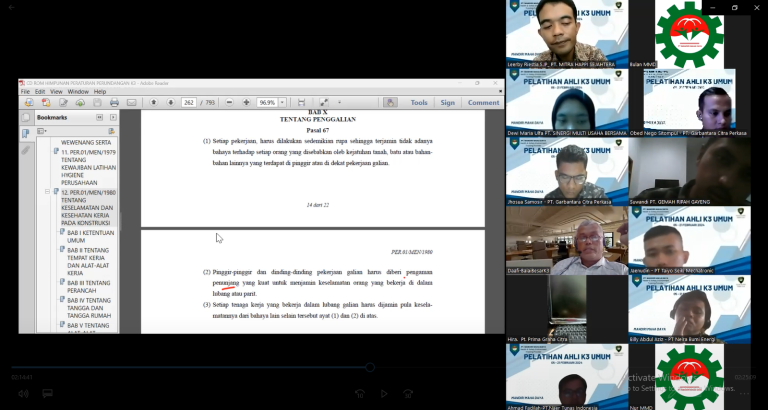Select bookmark BAB IV Tentang Tangga
Screen dimensions: 768x410
click(89, 308)
